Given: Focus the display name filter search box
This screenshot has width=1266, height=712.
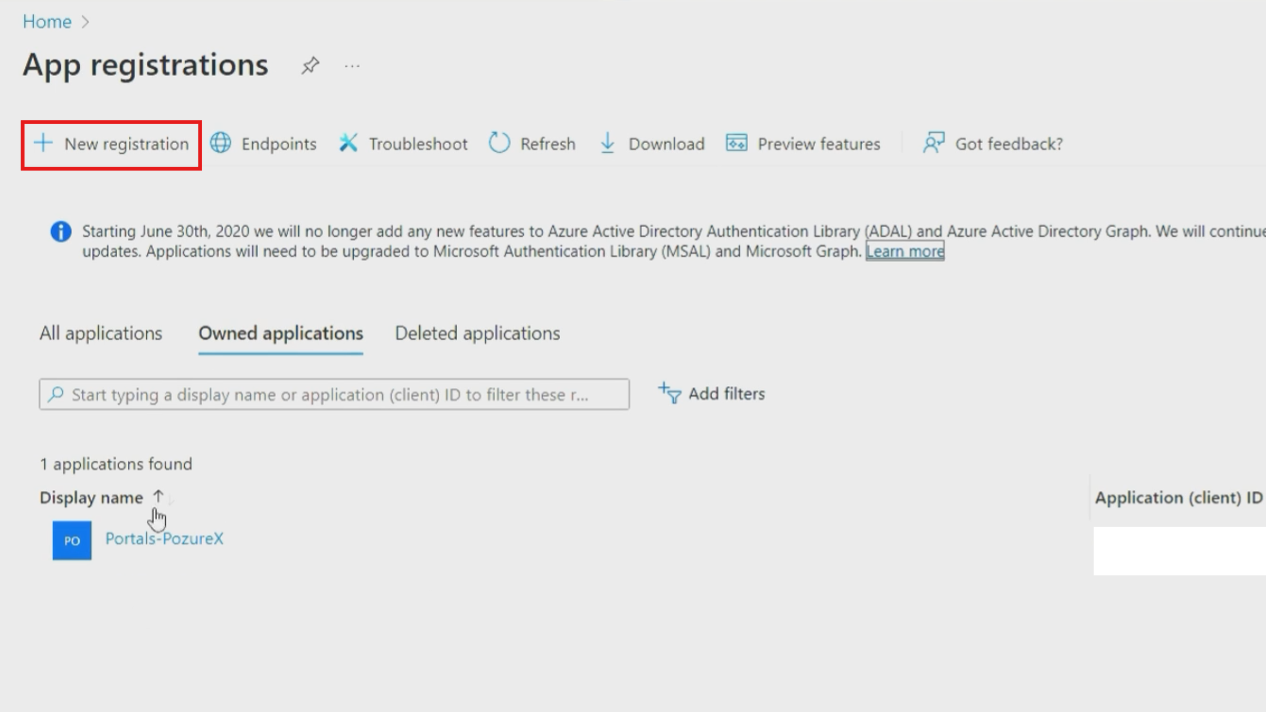Looking at the screenshot, I should [x=334, y=394].
